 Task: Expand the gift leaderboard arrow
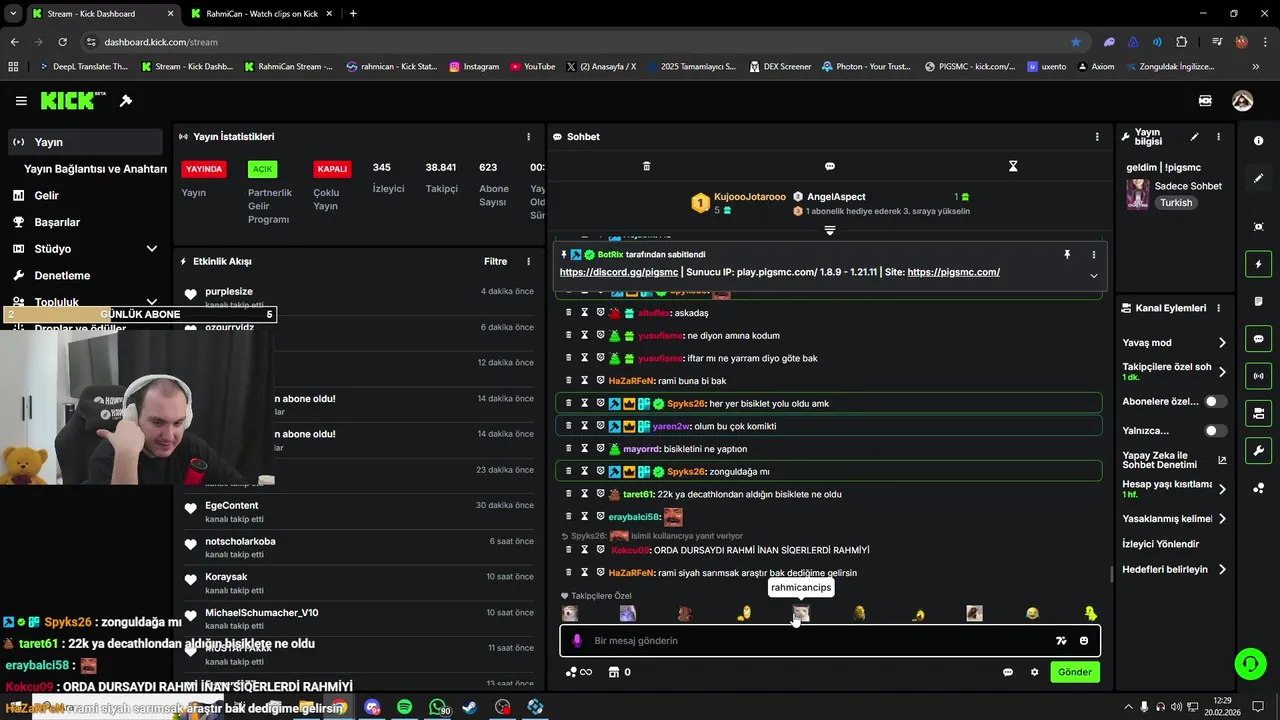[x=829, y=230]
